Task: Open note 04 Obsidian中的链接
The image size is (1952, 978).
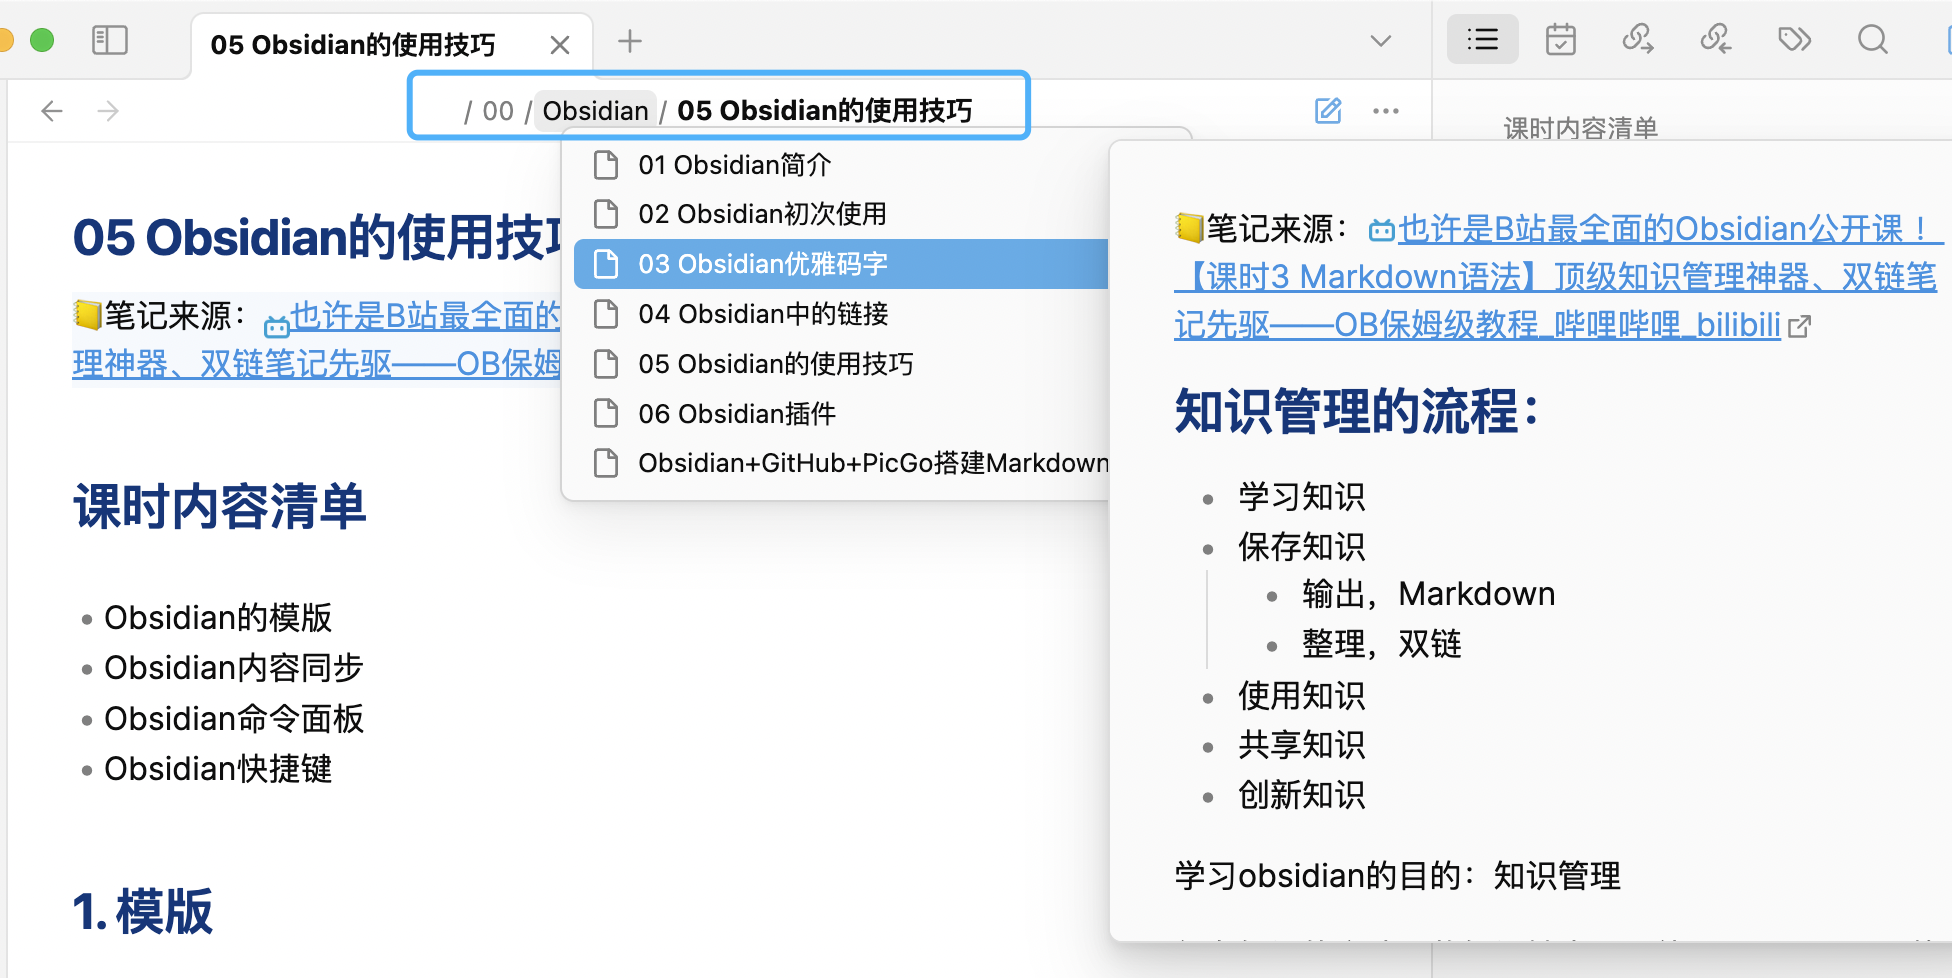Action: (840, 314)
